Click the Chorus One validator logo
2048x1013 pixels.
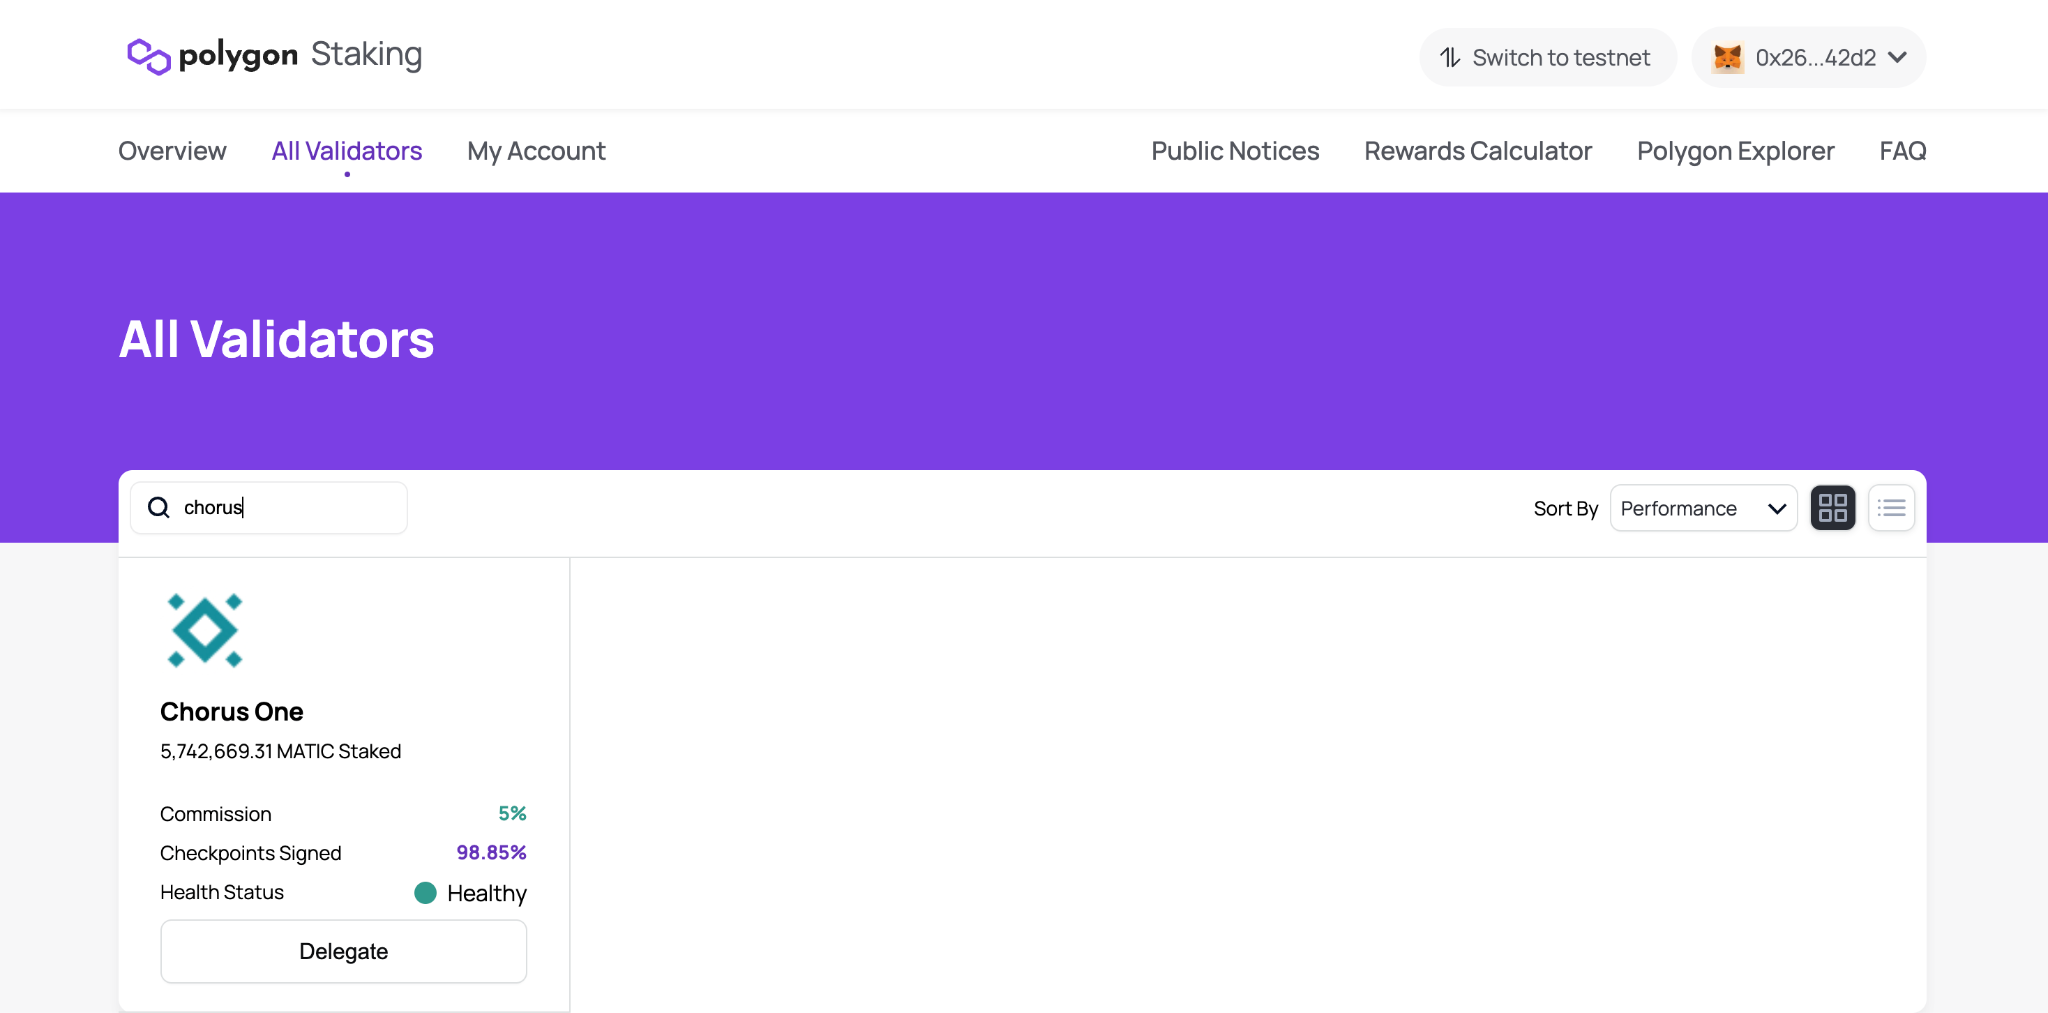pos(205,630)
